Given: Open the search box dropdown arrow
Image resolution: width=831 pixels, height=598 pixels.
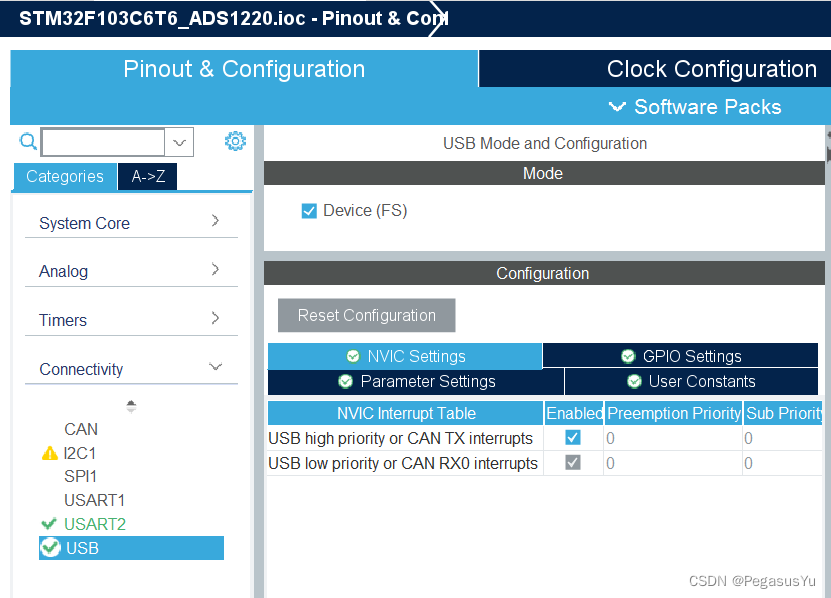Looking at the screenshot, I should click(179, 142).
